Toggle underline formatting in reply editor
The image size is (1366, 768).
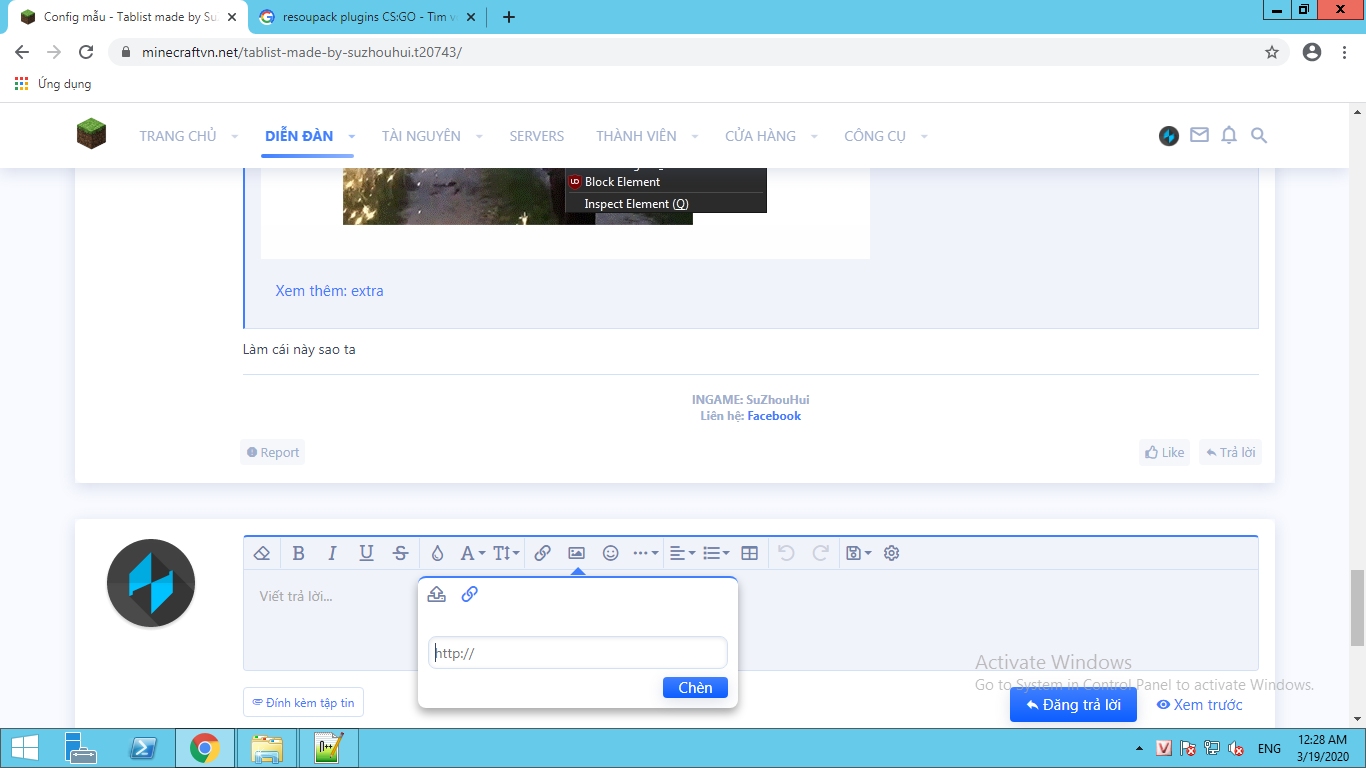point(366,553)
